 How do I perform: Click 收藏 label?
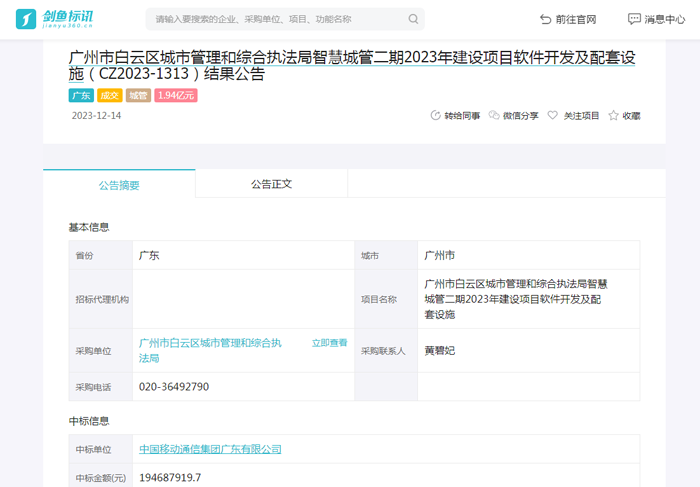tap(631, 116)
